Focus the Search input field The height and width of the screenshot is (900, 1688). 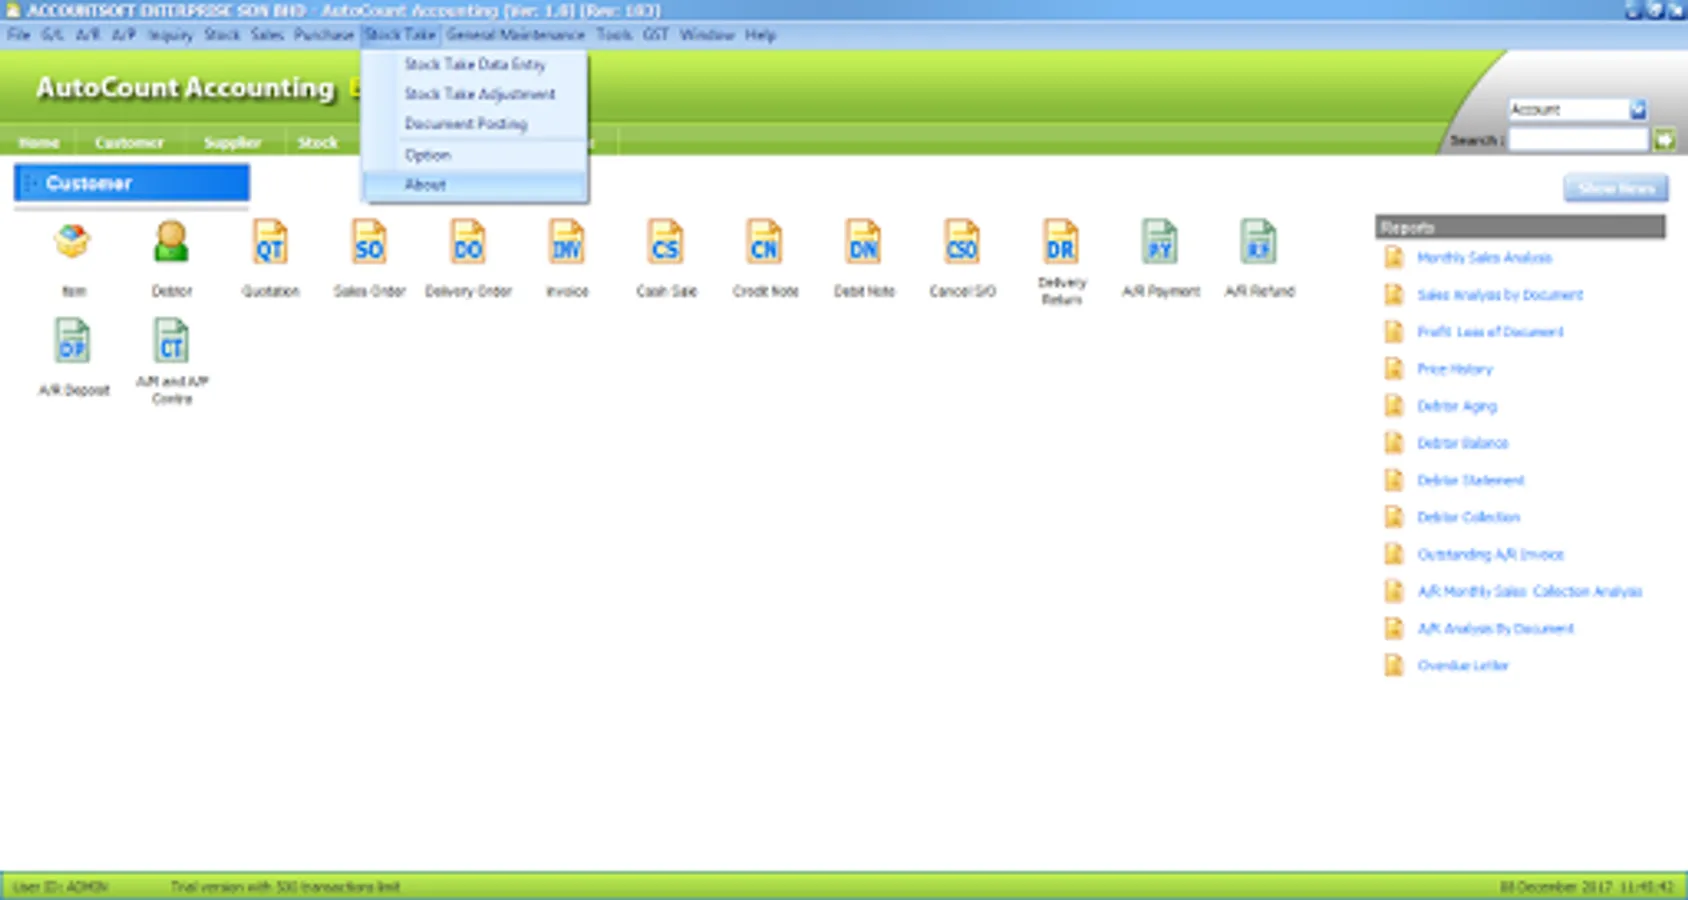[x=1578, y=140]
